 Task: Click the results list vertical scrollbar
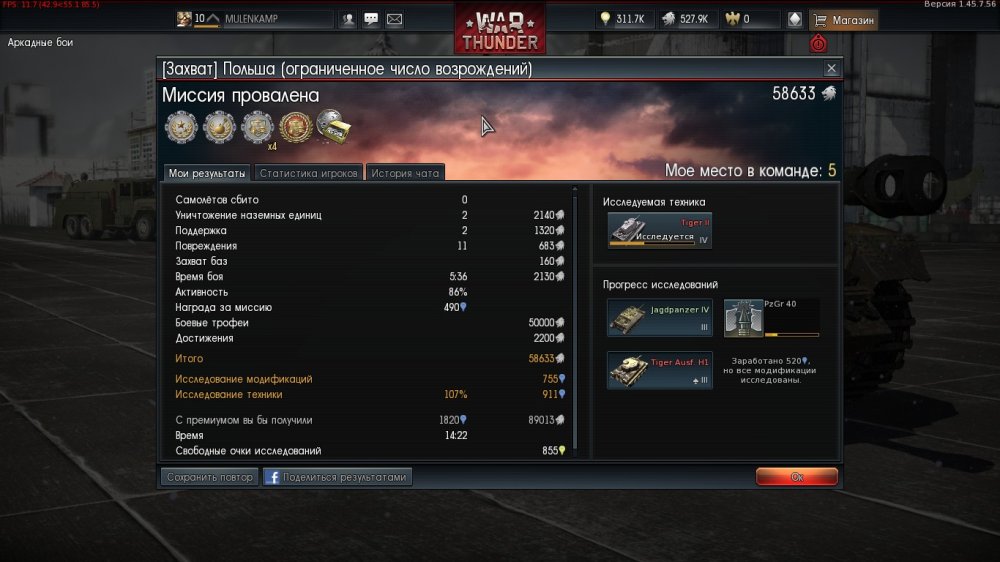575,319
